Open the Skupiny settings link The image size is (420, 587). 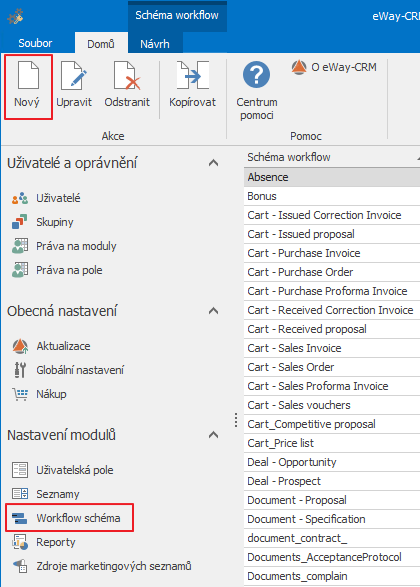coord(55,222)
